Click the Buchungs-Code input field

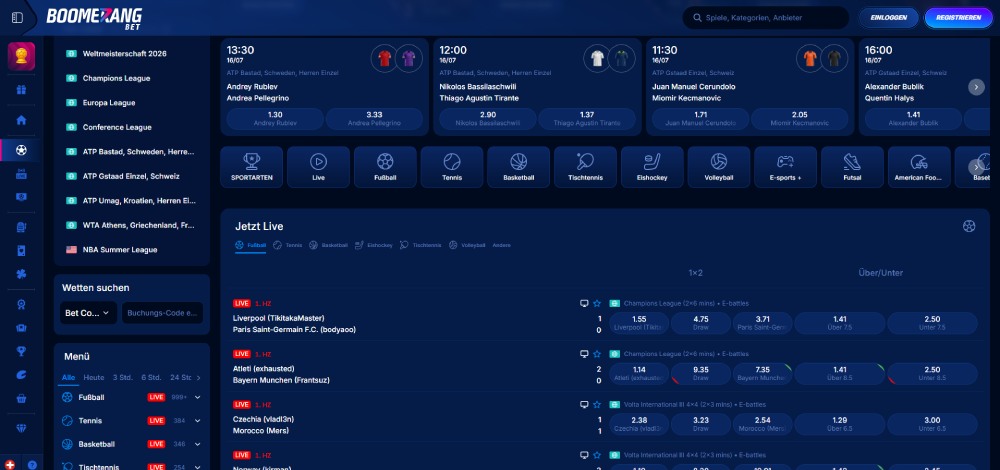tap(163, 313)
